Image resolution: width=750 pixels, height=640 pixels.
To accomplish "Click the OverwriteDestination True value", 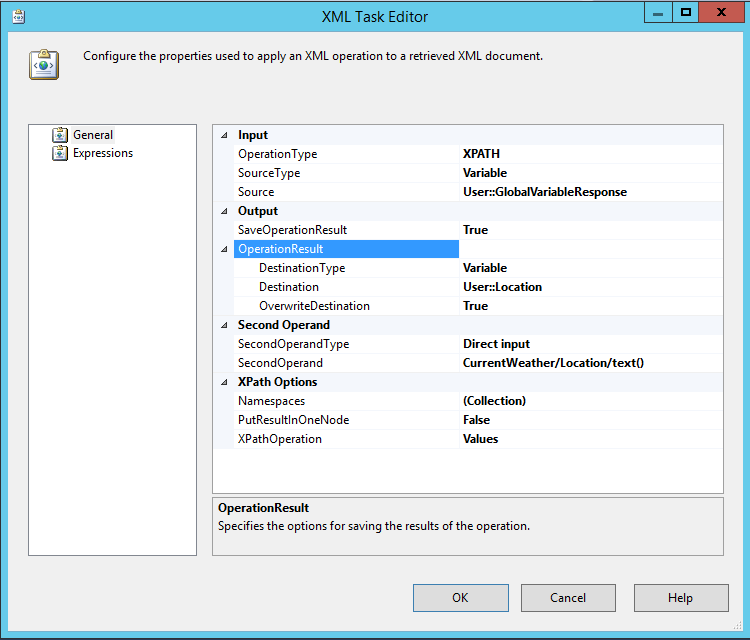I will pos(475,306).
